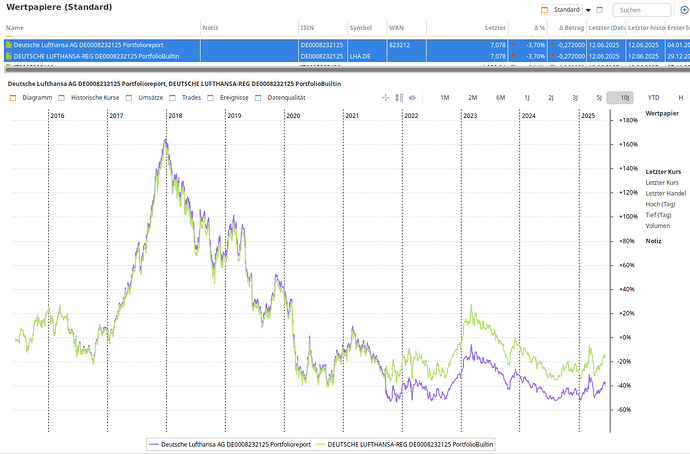Sort by the Name column header
This screenshot has width=690, height=454.
click(102, 28)
